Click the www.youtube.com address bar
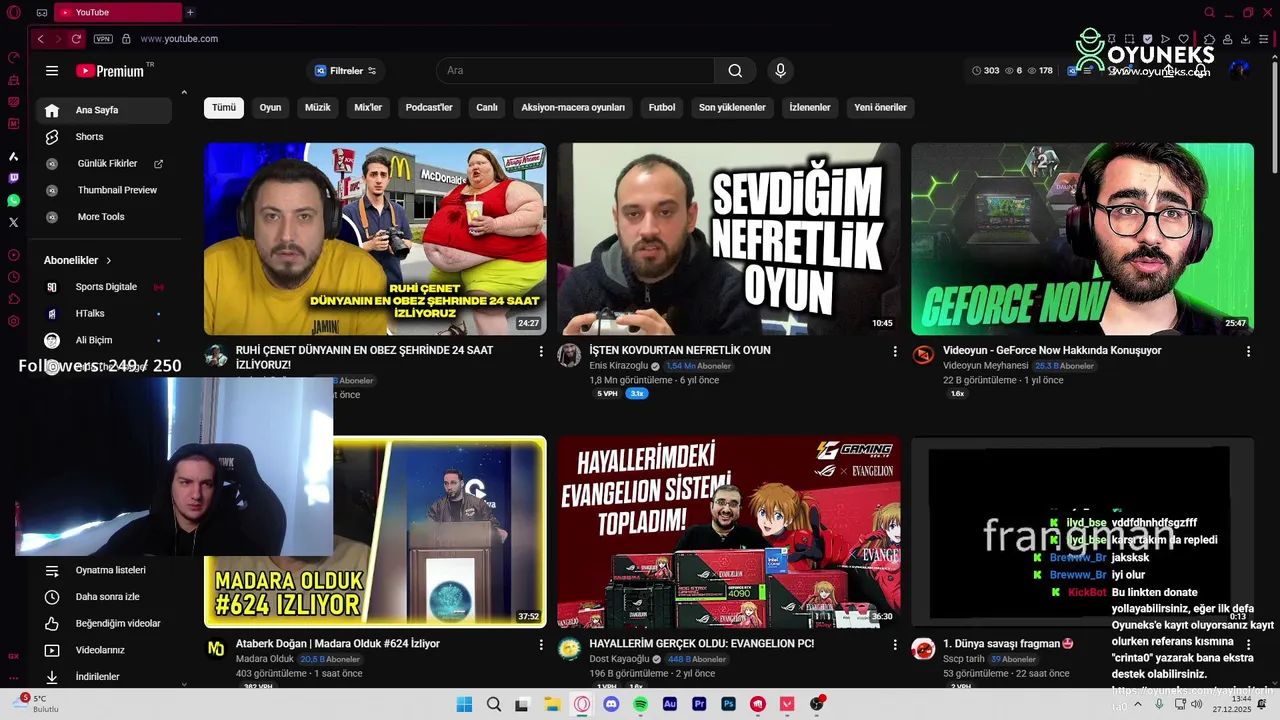The width and height of the screenshot is (1280, 720). coord(179,39)
